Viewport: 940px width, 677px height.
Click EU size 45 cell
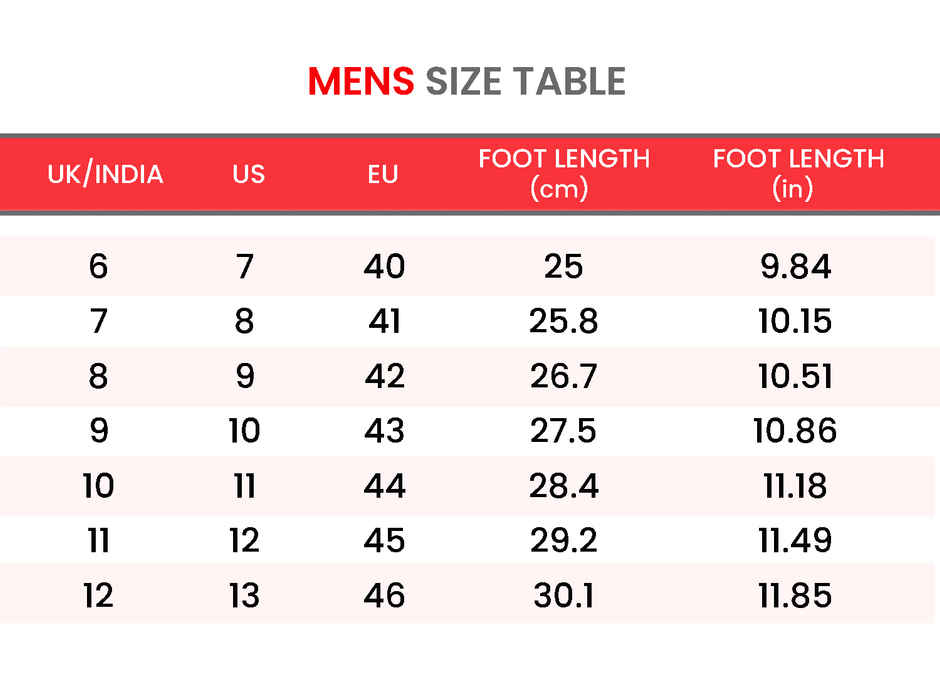384,541
